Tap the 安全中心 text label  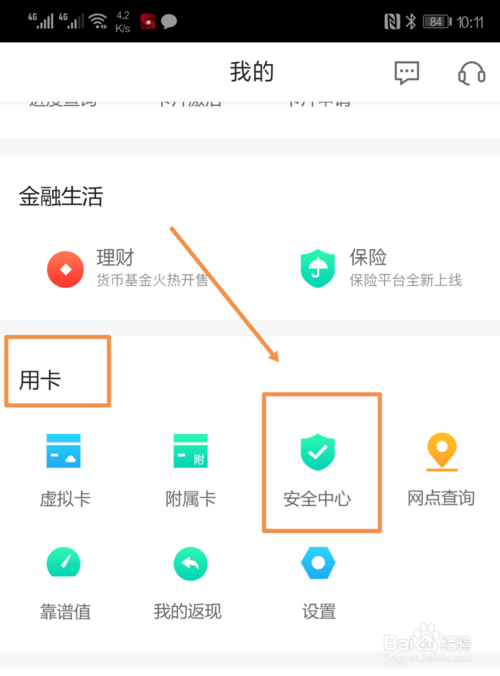(317, 499)
